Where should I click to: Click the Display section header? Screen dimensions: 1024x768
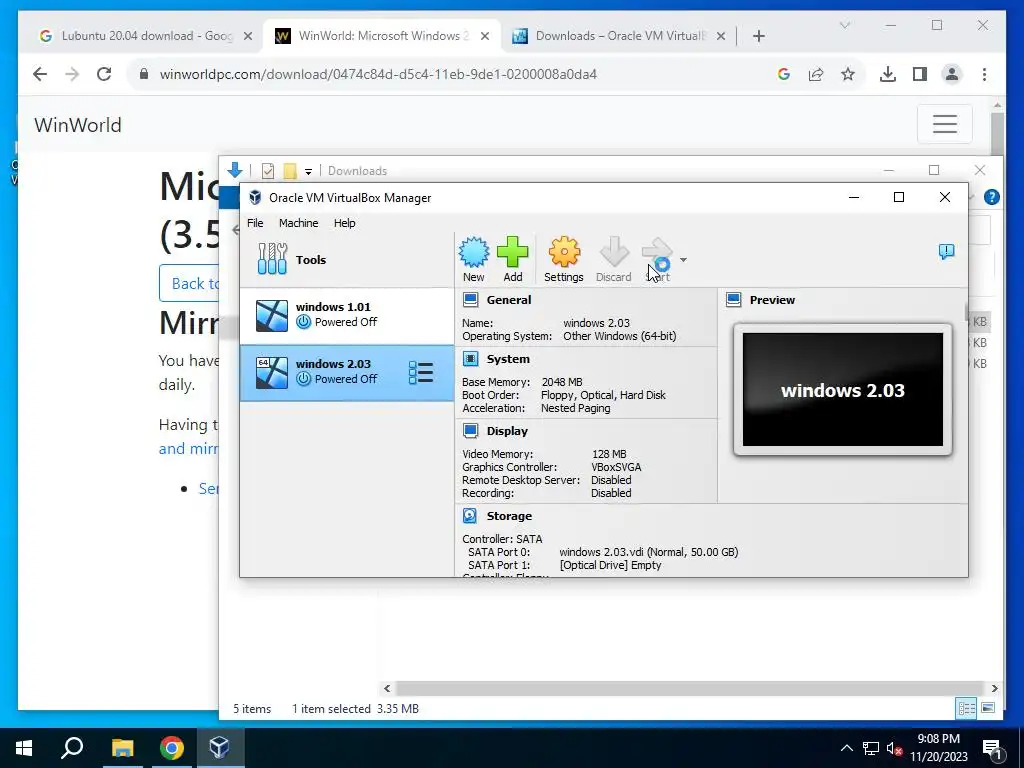click(x=507, y=431)
